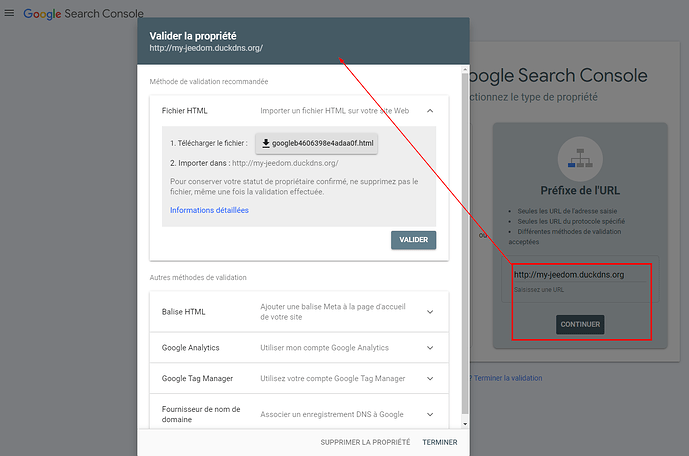Click 'Seules les URL de l'adresse saisie' bullet

click(567, 211)
